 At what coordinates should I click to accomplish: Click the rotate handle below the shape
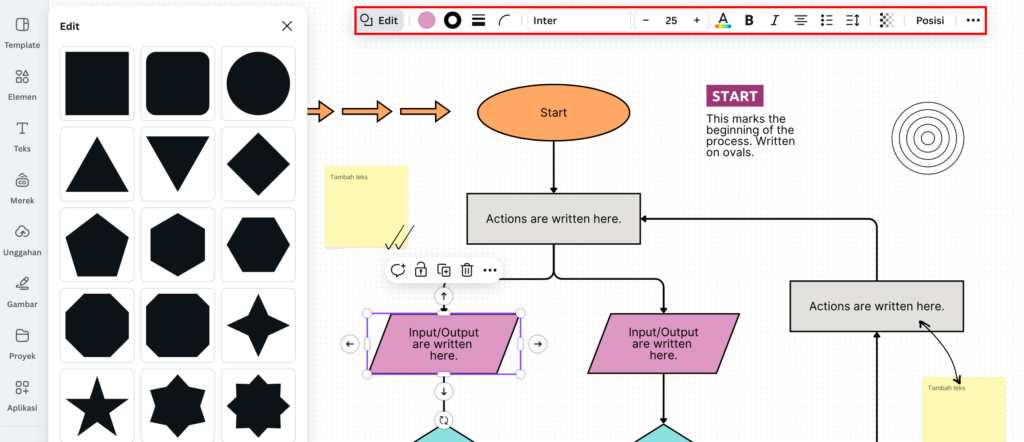pos(444,420)
